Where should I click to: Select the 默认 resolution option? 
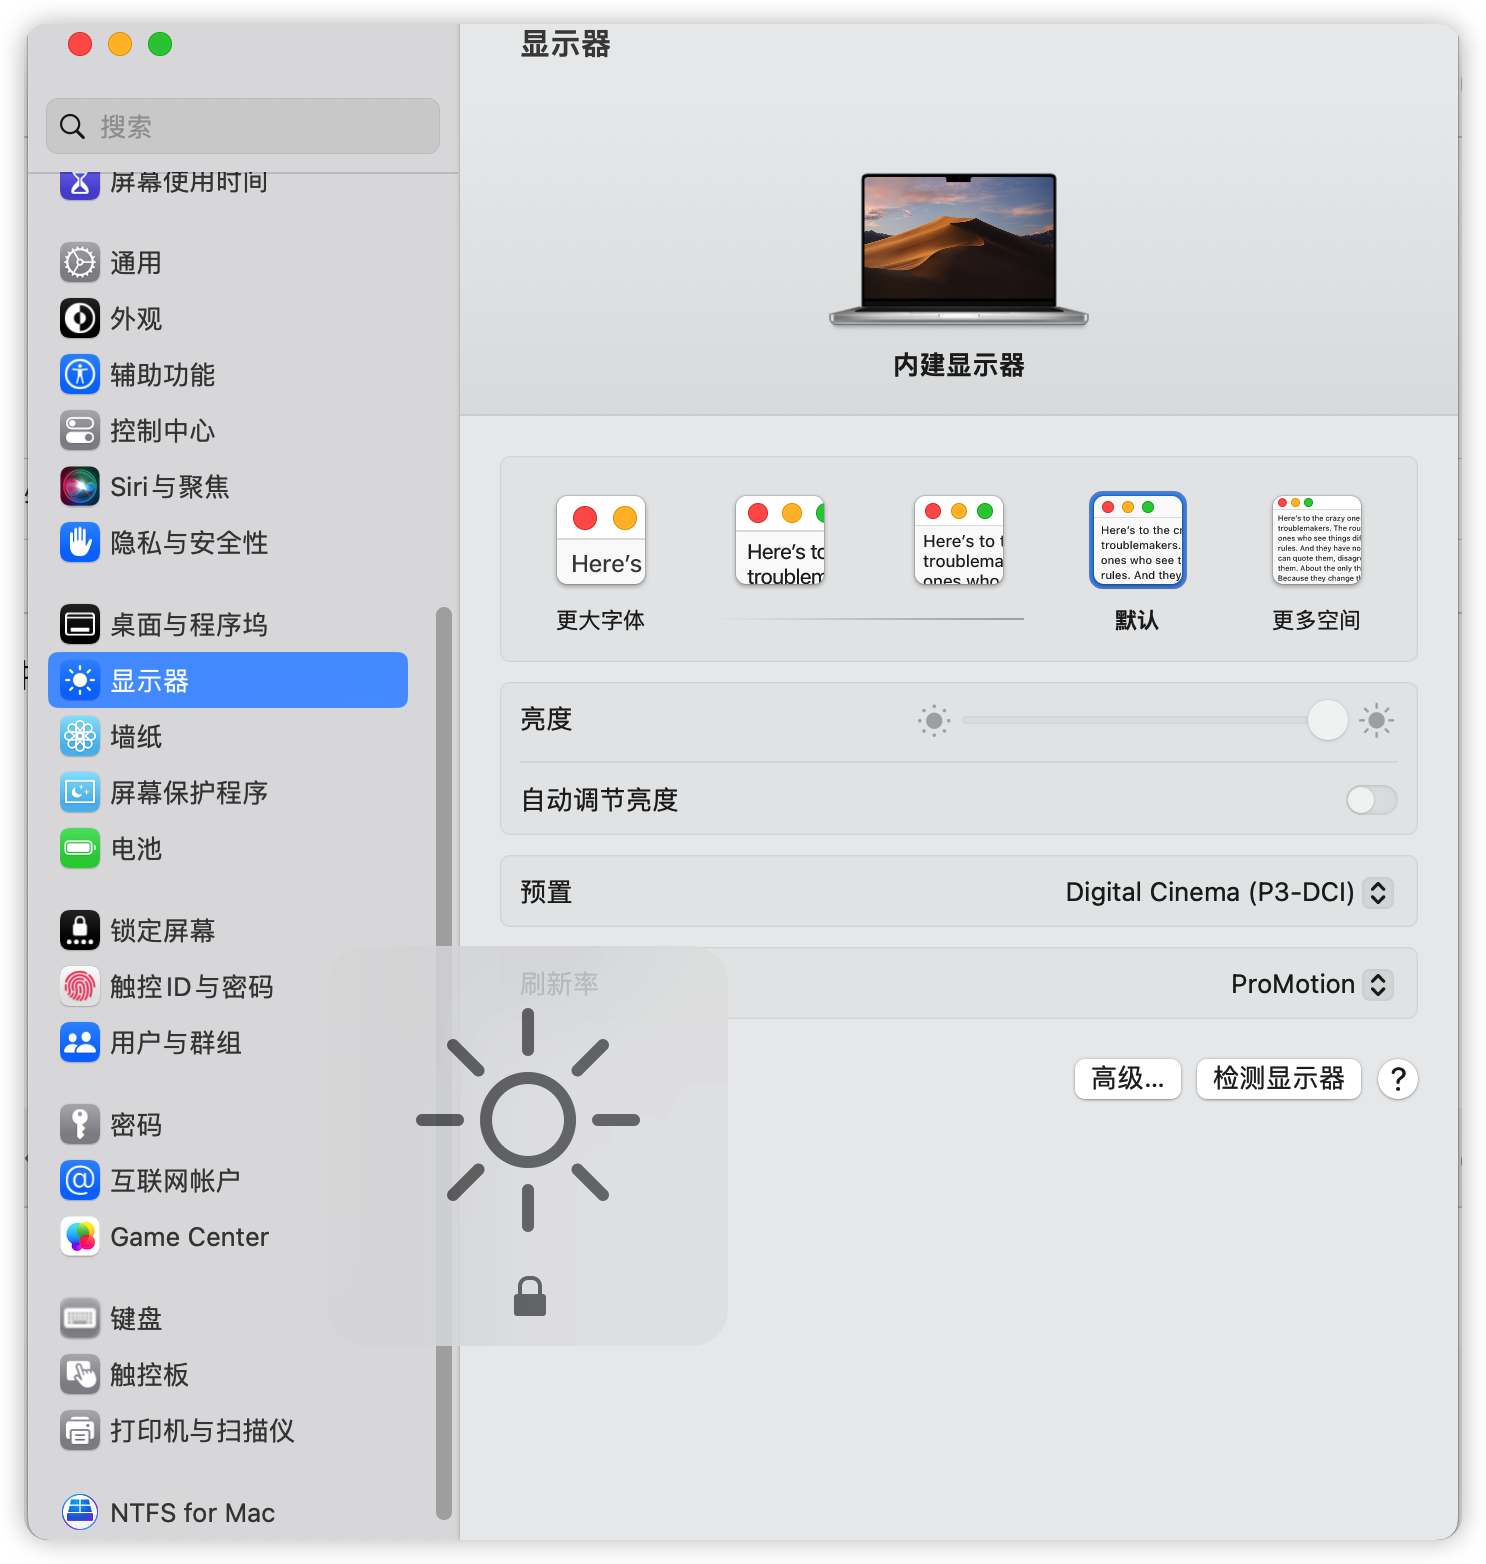[1138, 563]
